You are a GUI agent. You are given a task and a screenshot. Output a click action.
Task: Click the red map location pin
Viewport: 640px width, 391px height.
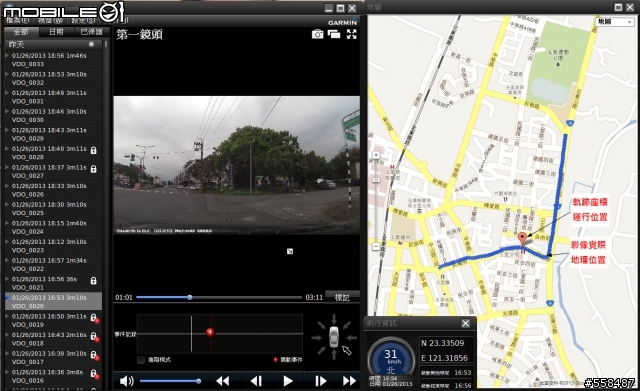click(522, 239)
